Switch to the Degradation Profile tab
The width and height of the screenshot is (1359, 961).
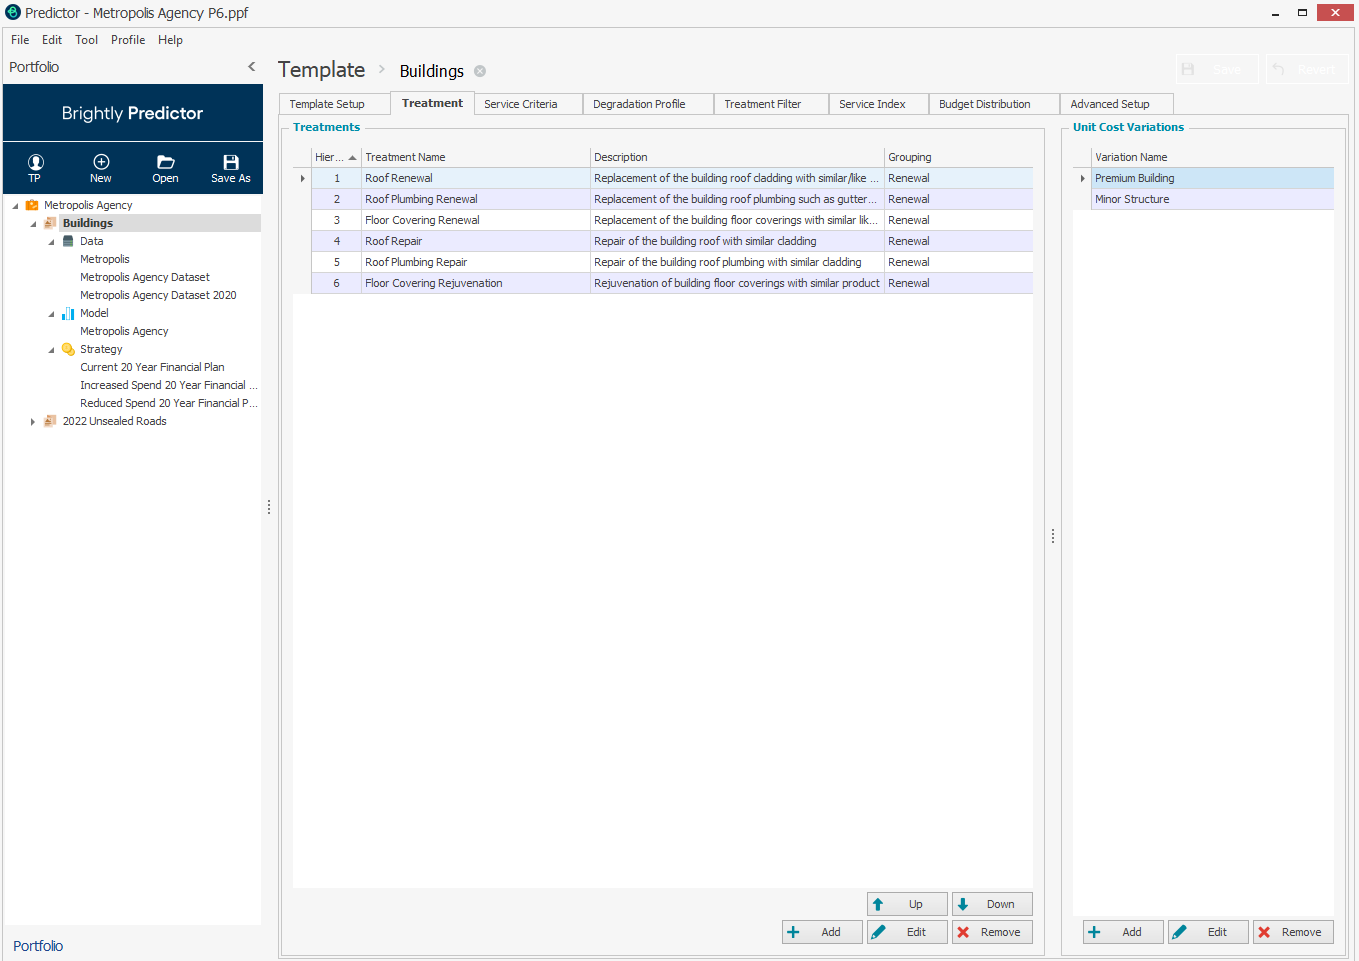click(648, 104)
